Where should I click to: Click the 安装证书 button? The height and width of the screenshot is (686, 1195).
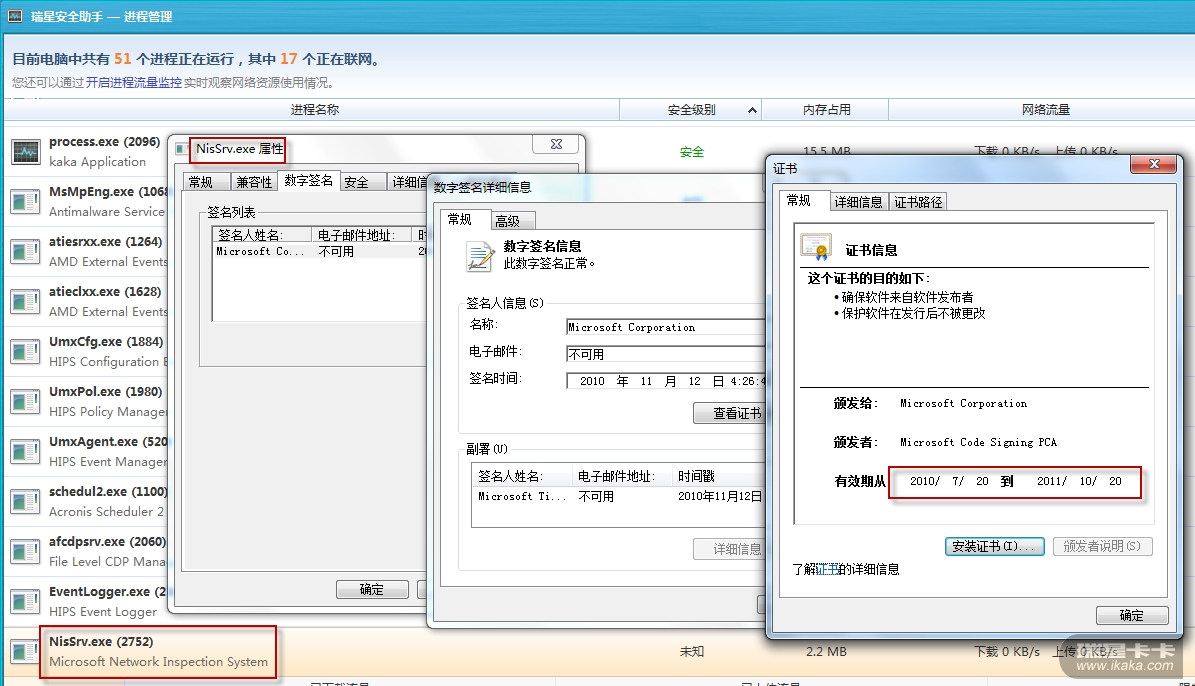coord(995,547)
